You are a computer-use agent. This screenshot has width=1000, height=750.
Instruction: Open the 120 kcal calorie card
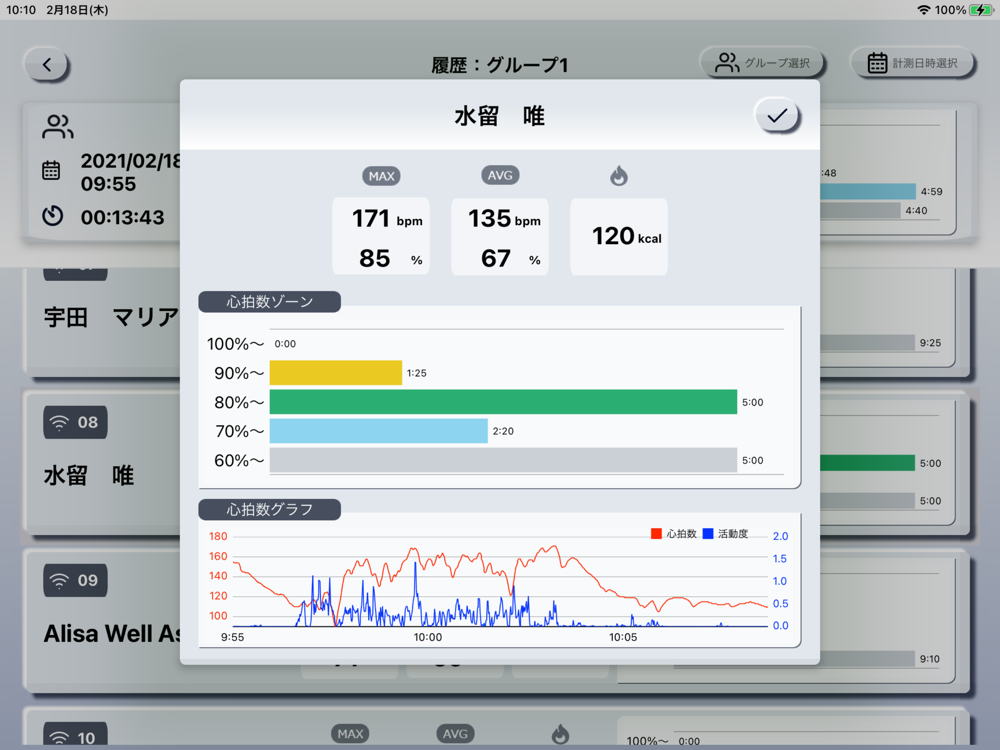(x=618, y=237)
